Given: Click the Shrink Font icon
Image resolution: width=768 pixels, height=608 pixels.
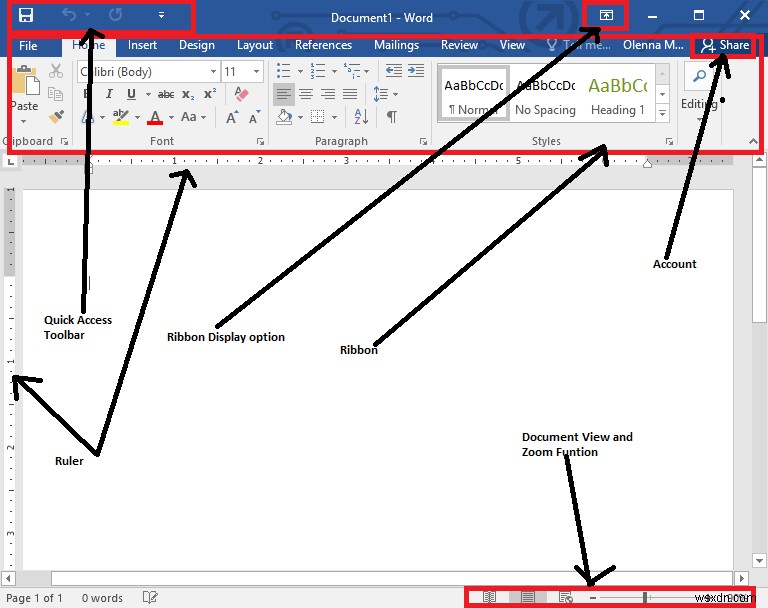Looking at the screenshot, I should 254,117.
